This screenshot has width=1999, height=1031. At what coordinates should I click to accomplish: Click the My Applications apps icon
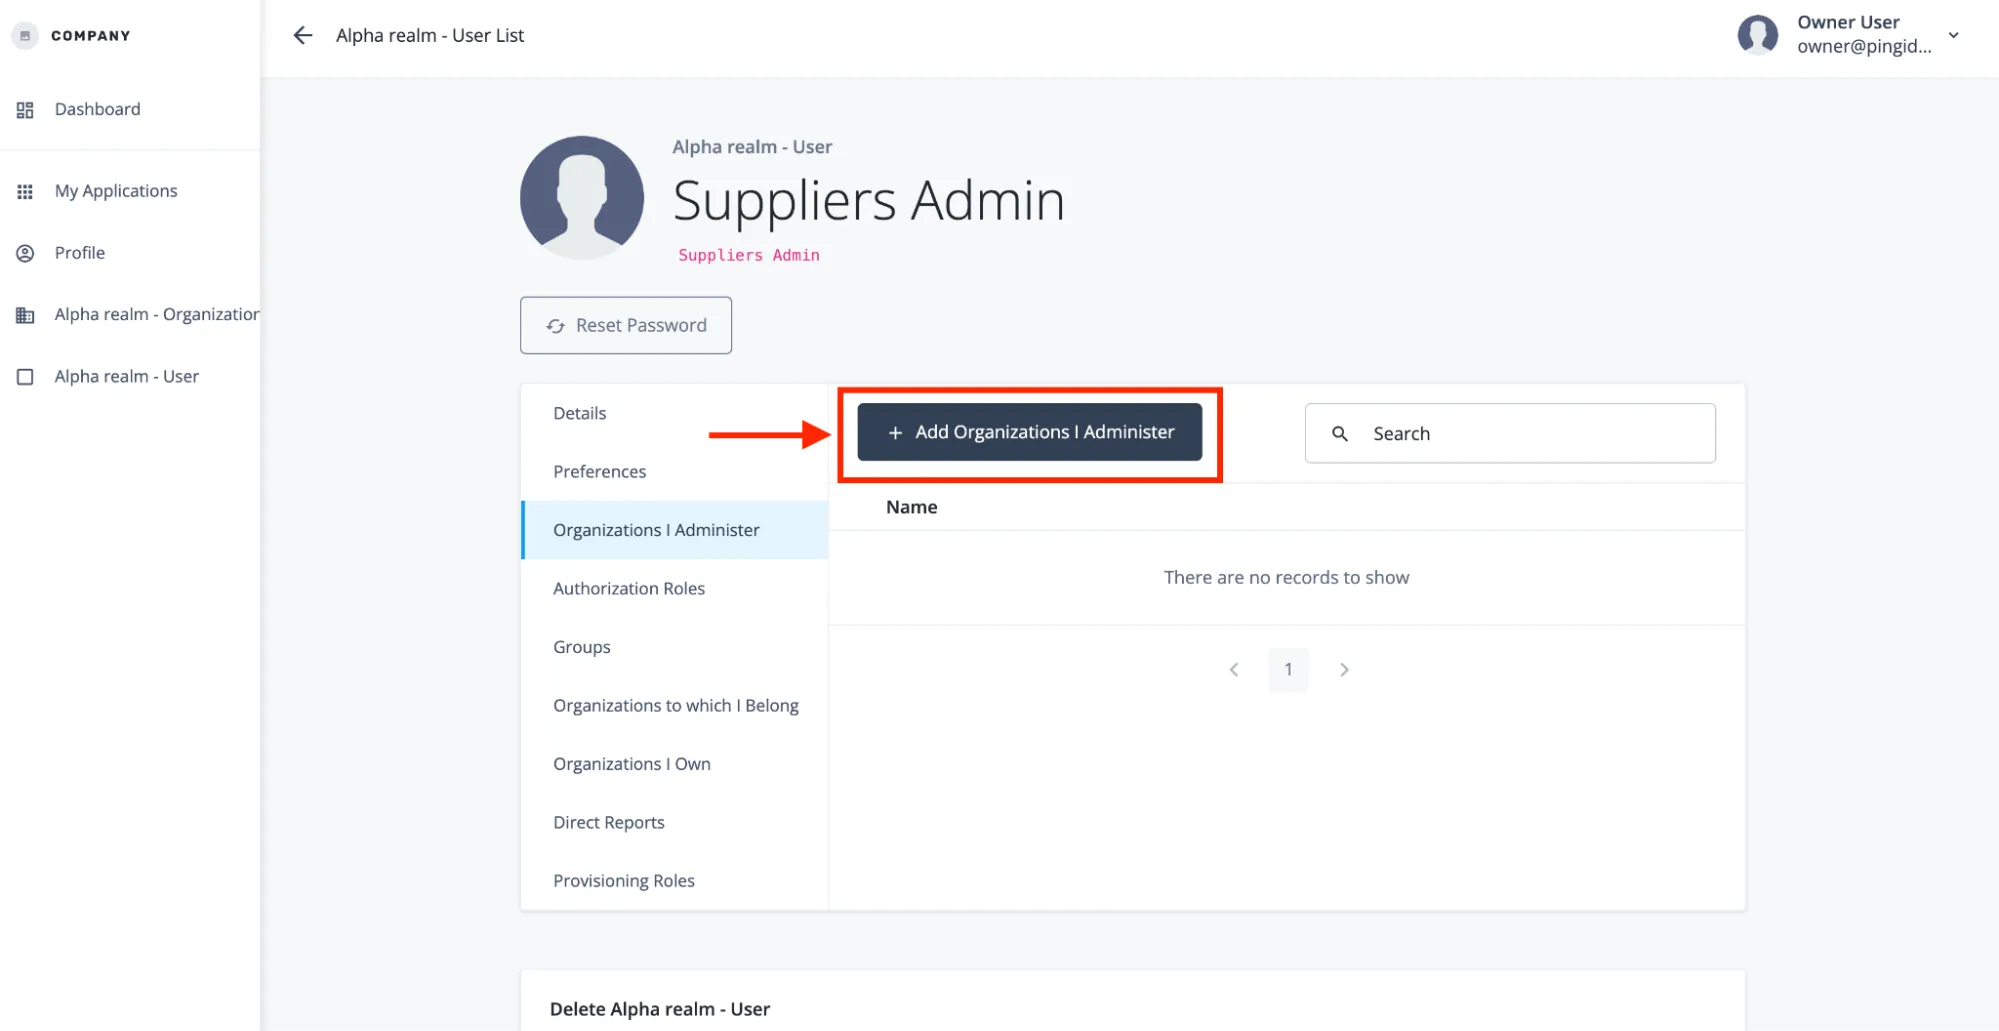(x=25, y=192)
